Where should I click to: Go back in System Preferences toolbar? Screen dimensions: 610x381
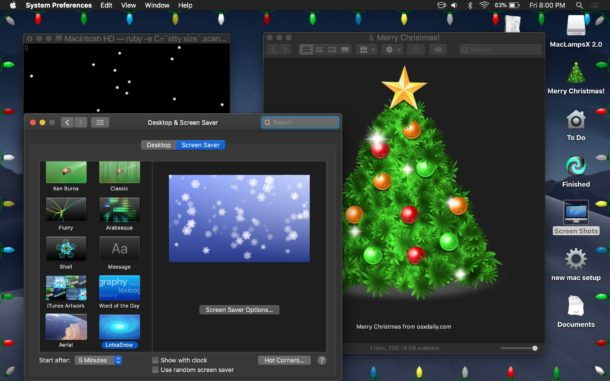67,123
